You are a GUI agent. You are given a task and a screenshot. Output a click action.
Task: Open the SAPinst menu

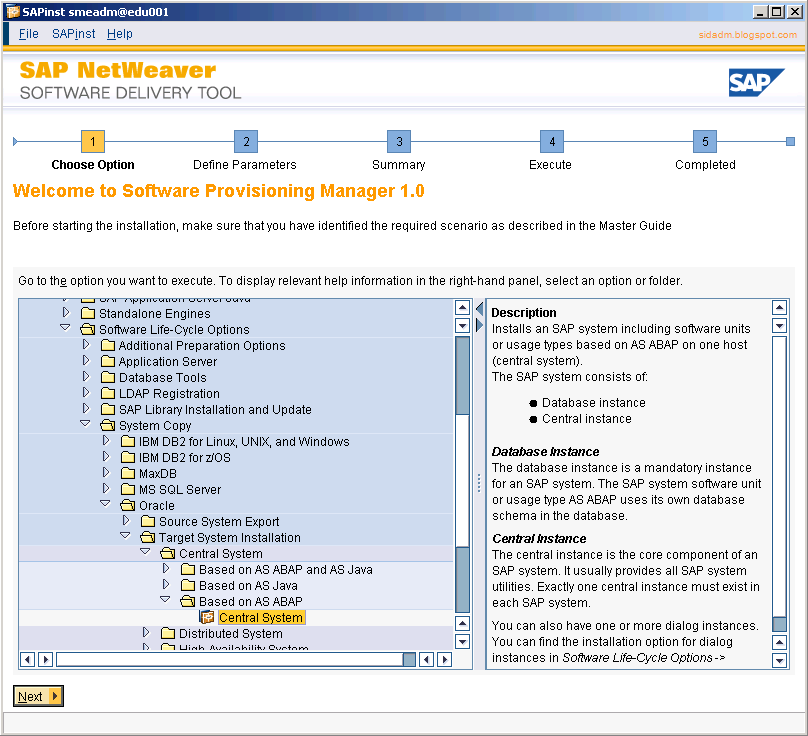[x=73, y=33]
